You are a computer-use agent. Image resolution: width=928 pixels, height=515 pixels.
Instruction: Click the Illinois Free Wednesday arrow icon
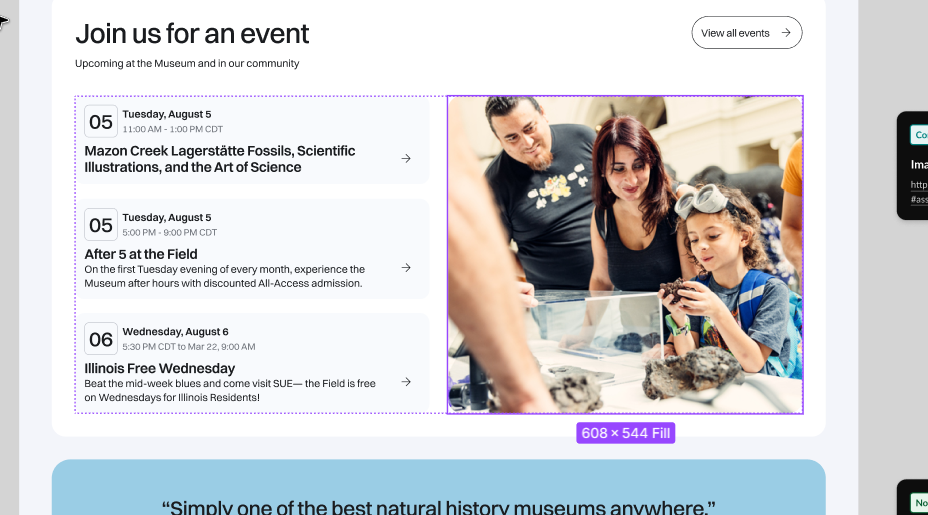coord(406,382)
